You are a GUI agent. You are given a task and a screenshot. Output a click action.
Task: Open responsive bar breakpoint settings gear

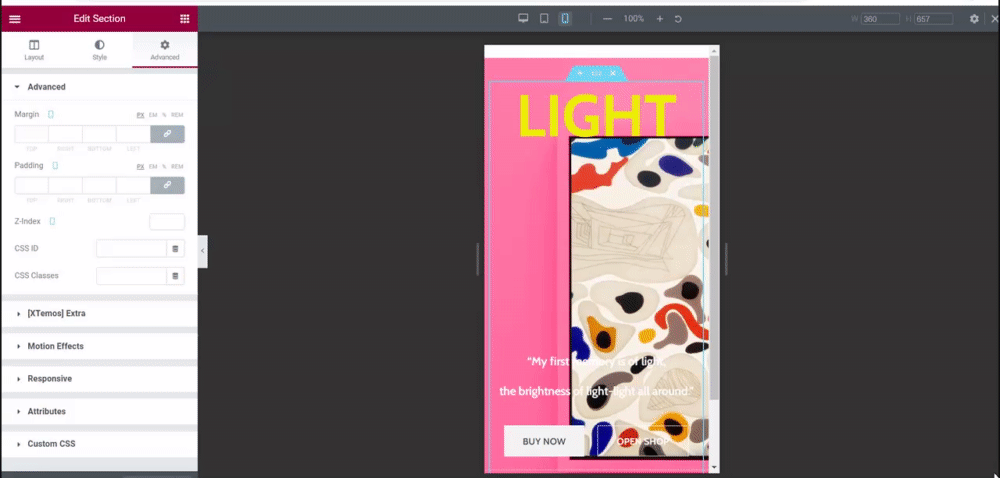click(x=974, y=19)
